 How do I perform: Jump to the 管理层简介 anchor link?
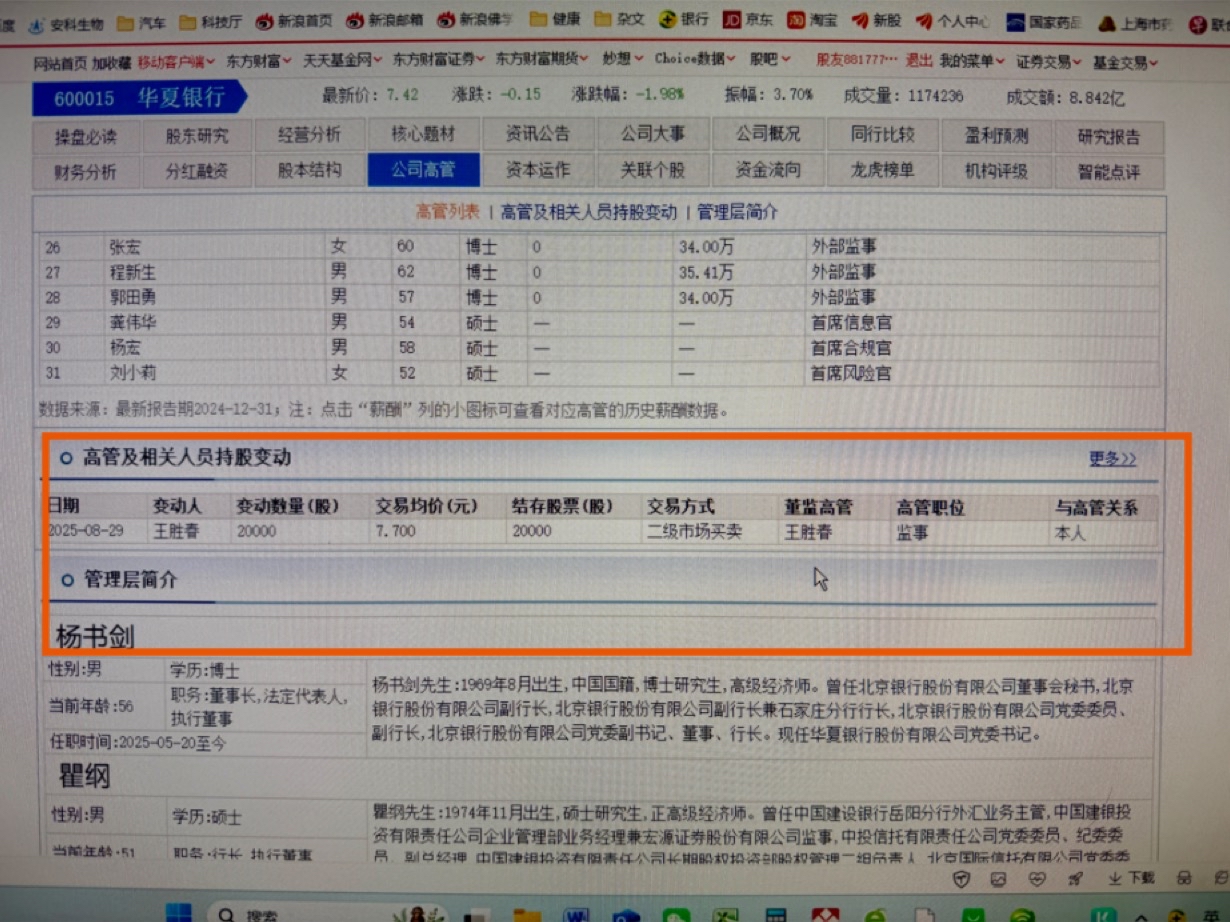coord(737,212)
